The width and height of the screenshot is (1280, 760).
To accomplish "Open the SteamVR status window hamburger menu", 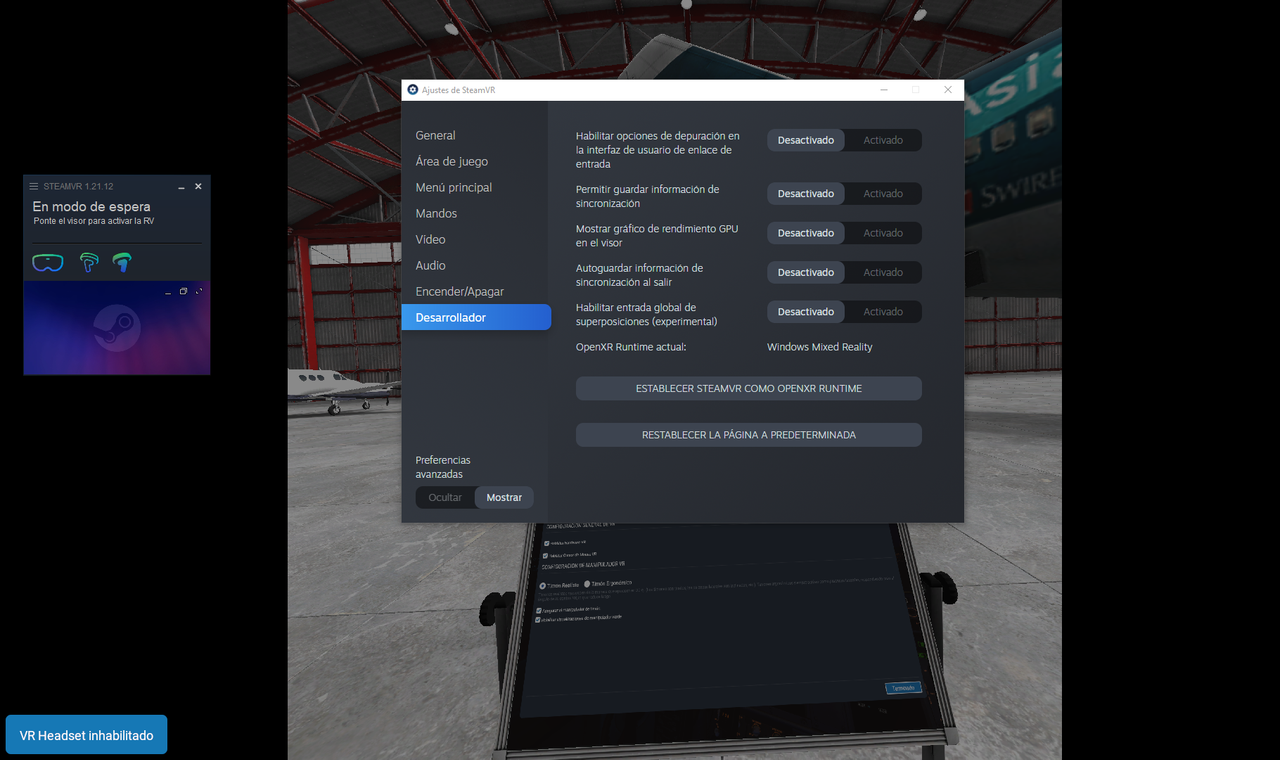I will 33,186.
